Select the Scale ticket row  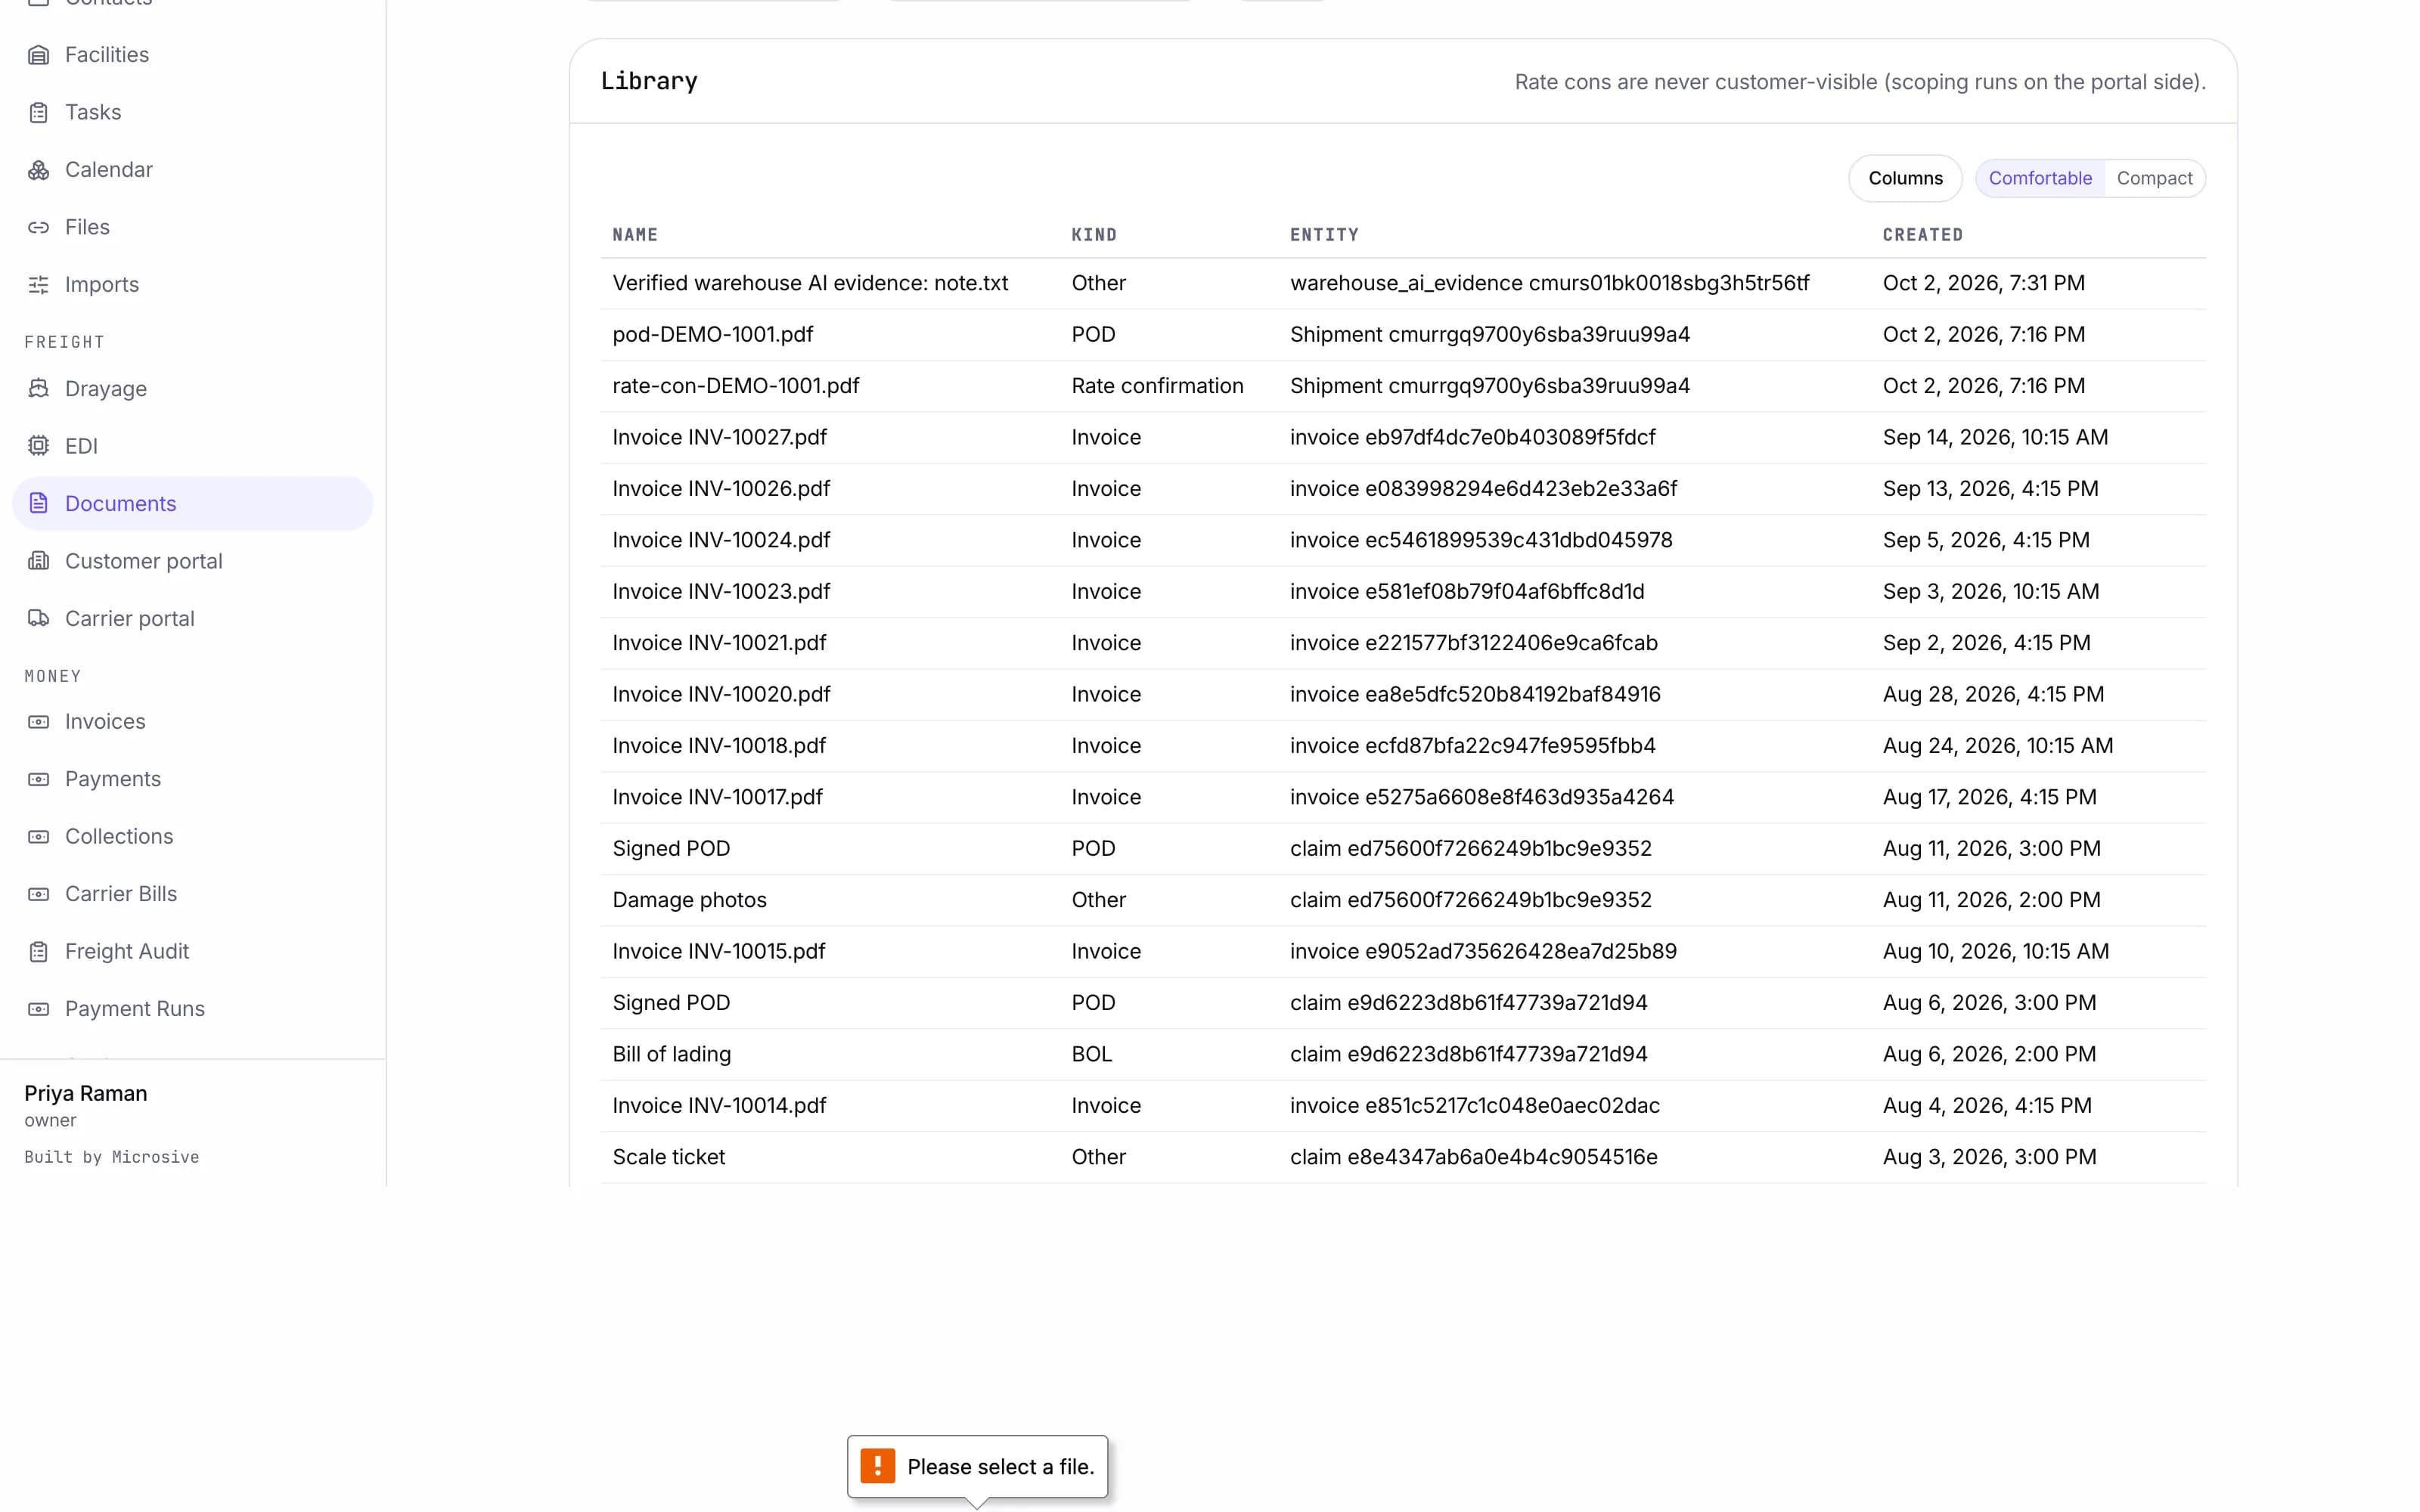tap(1403, 1157)
